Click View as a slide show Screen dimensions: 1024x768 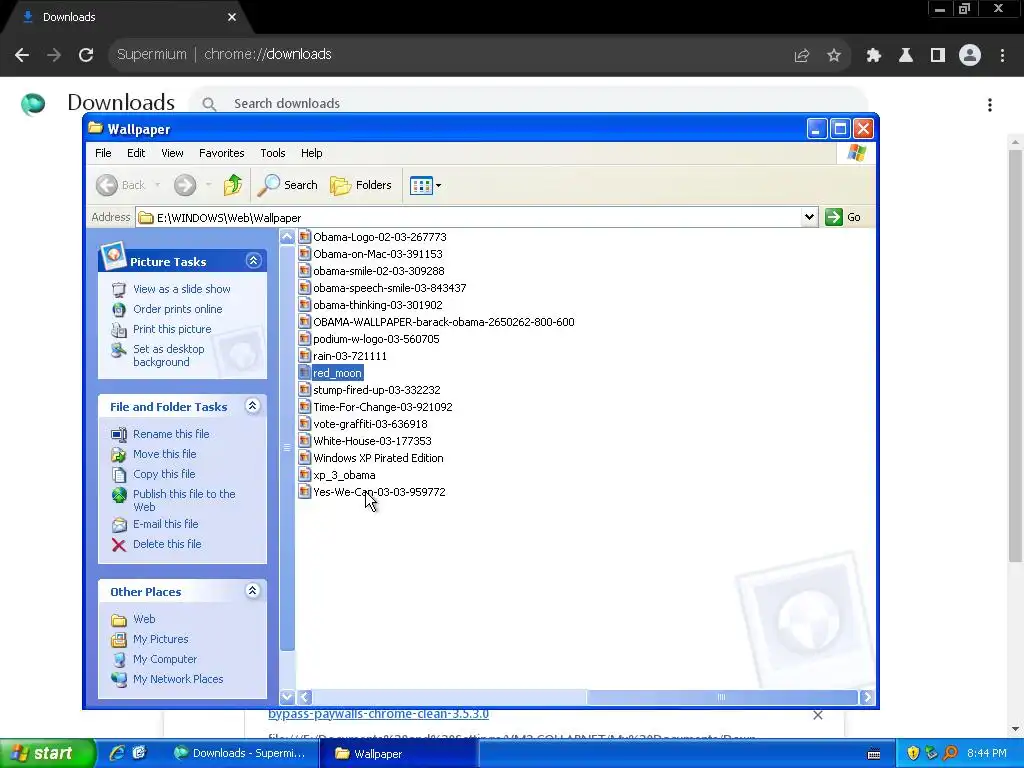click(x=182, y=289)
